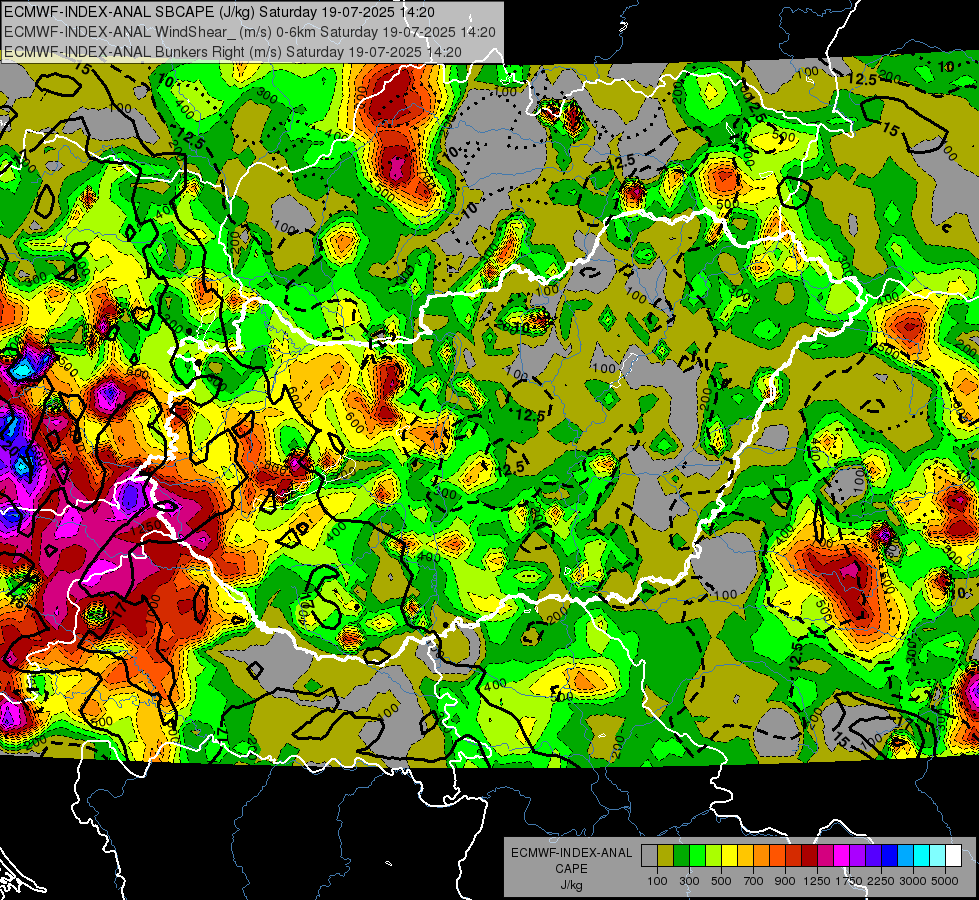Click the J/kg unit label in legend

tap(571, 885)
